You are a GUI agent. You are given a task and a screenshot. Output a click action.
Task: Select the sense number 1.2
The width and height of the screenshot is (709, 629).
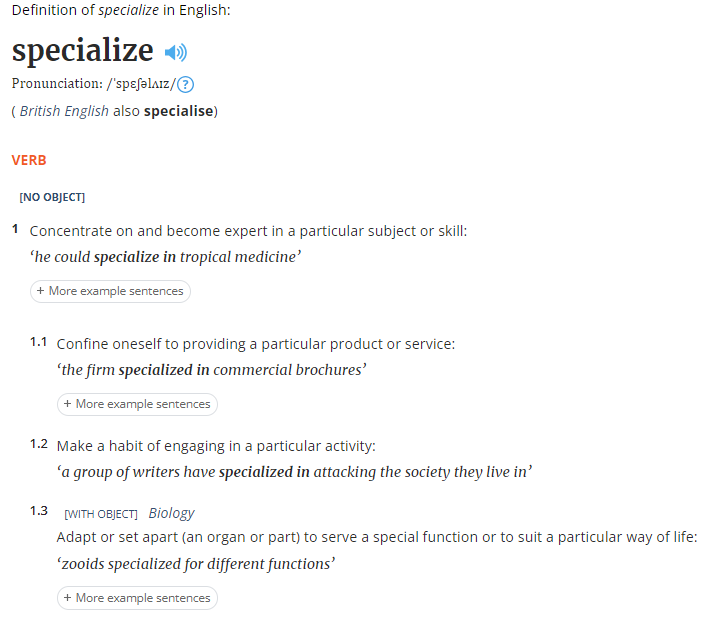[x=39, y=444]
